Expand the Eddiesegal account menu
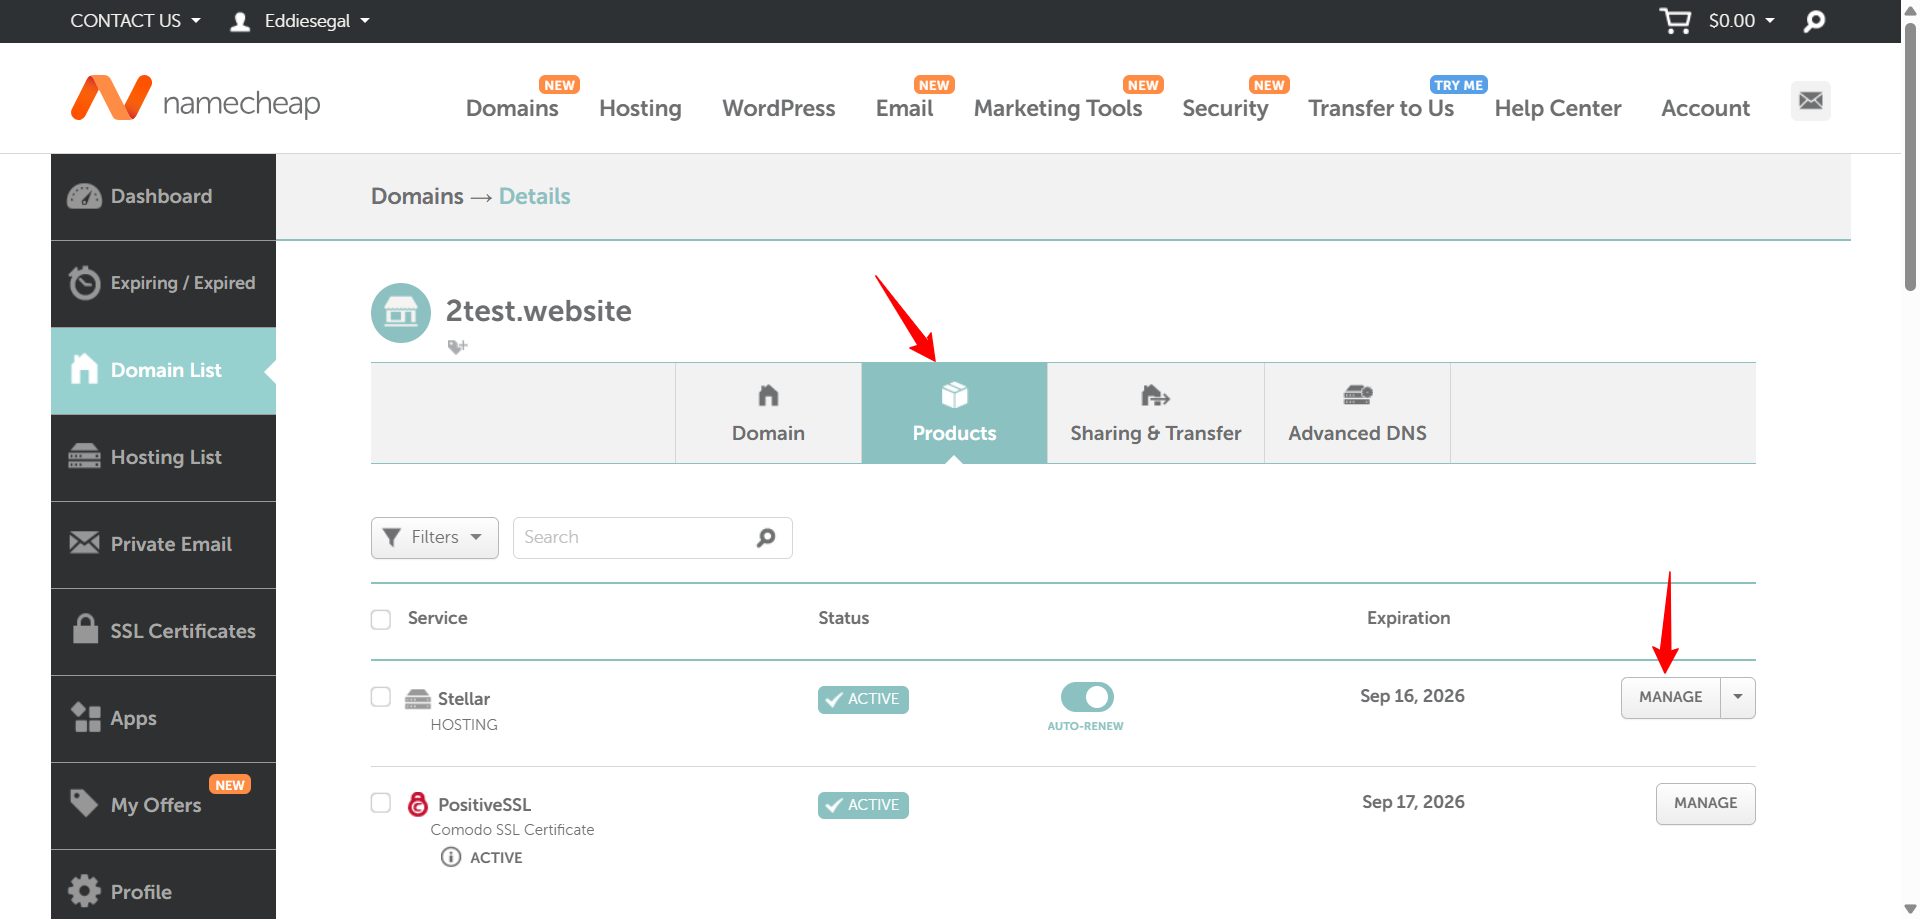Image resolution: width=1920 pixels, height=919 pixels. 317,21
